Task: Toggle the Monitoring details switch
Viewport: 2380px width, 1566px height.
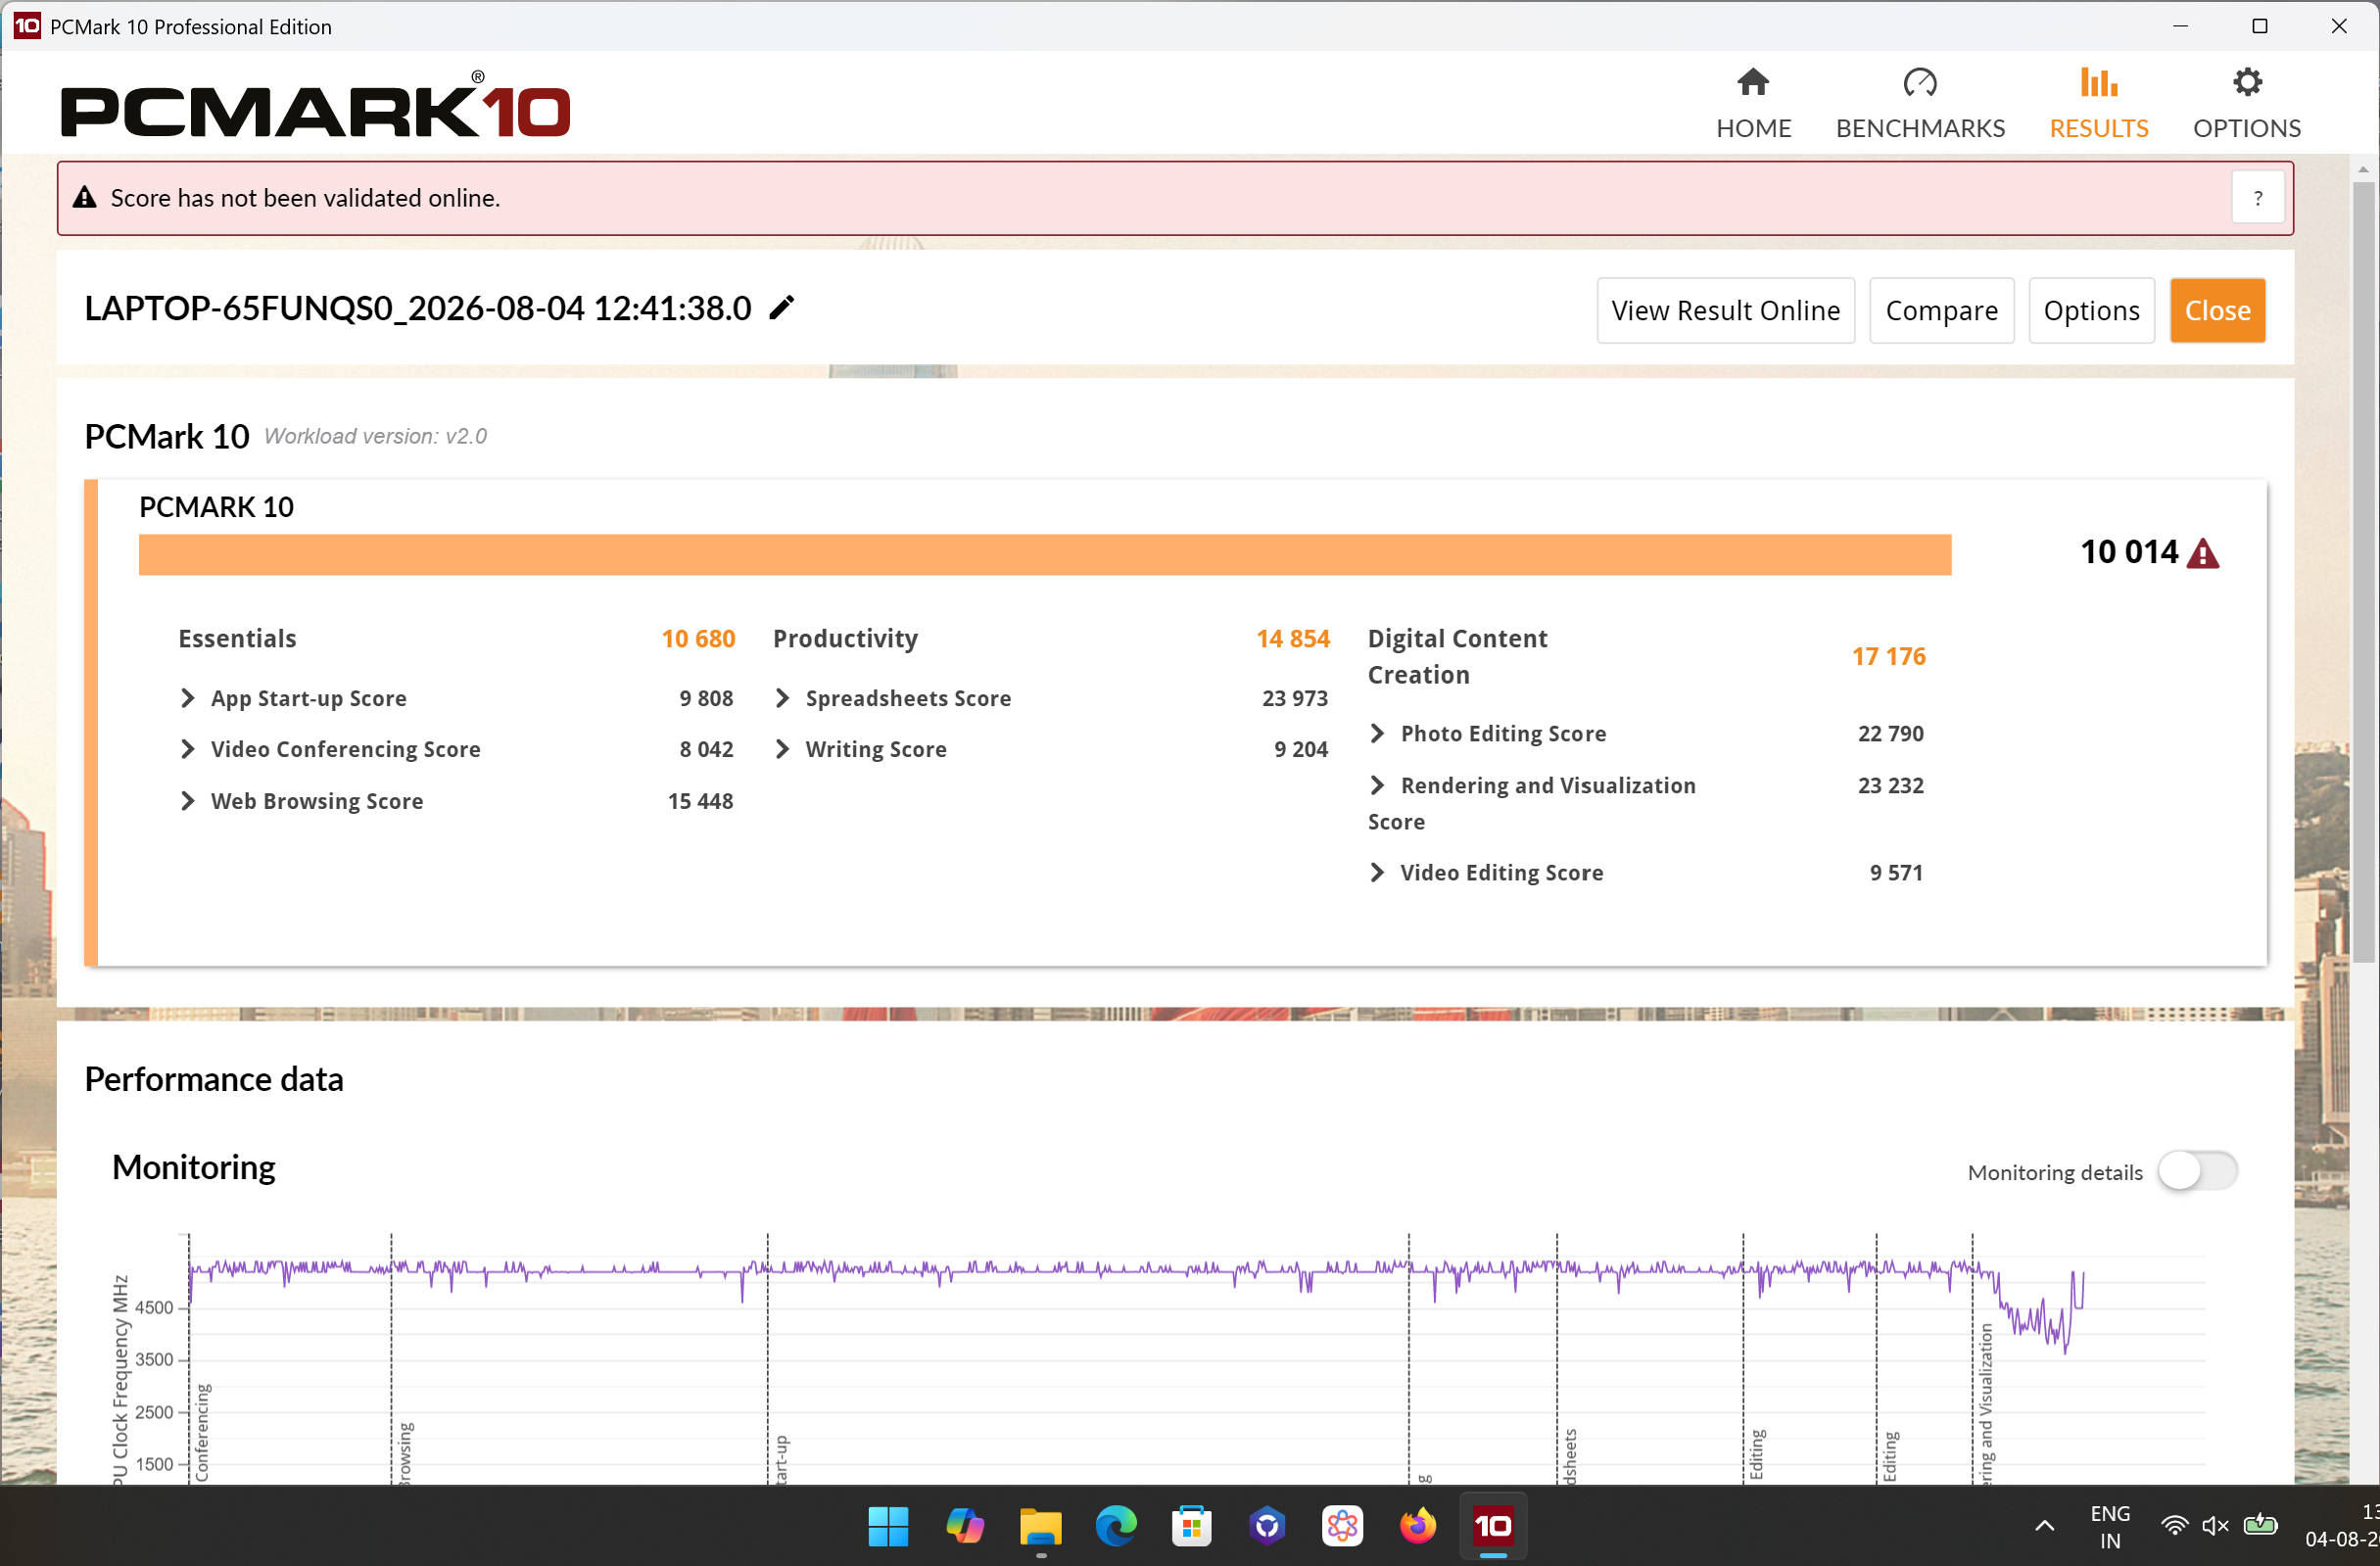Action: point(2197,1171)
